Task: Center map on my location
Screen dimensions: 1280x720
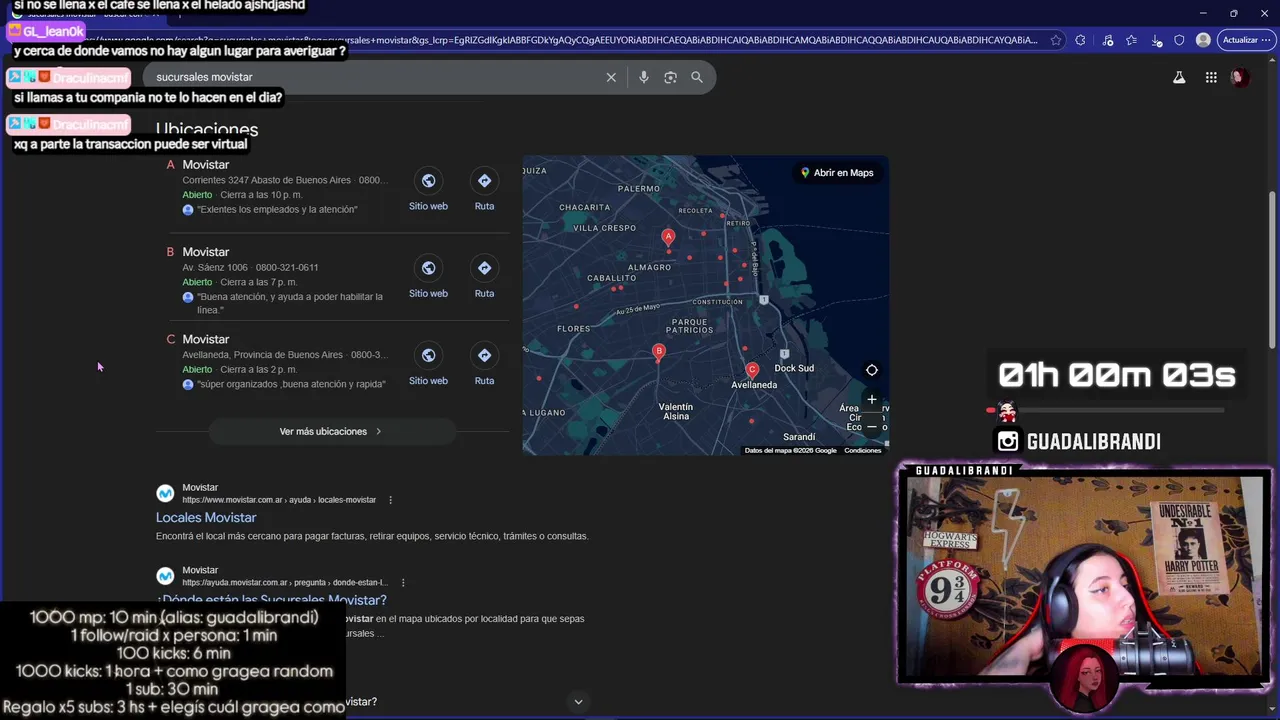Action: coord(871,370)
